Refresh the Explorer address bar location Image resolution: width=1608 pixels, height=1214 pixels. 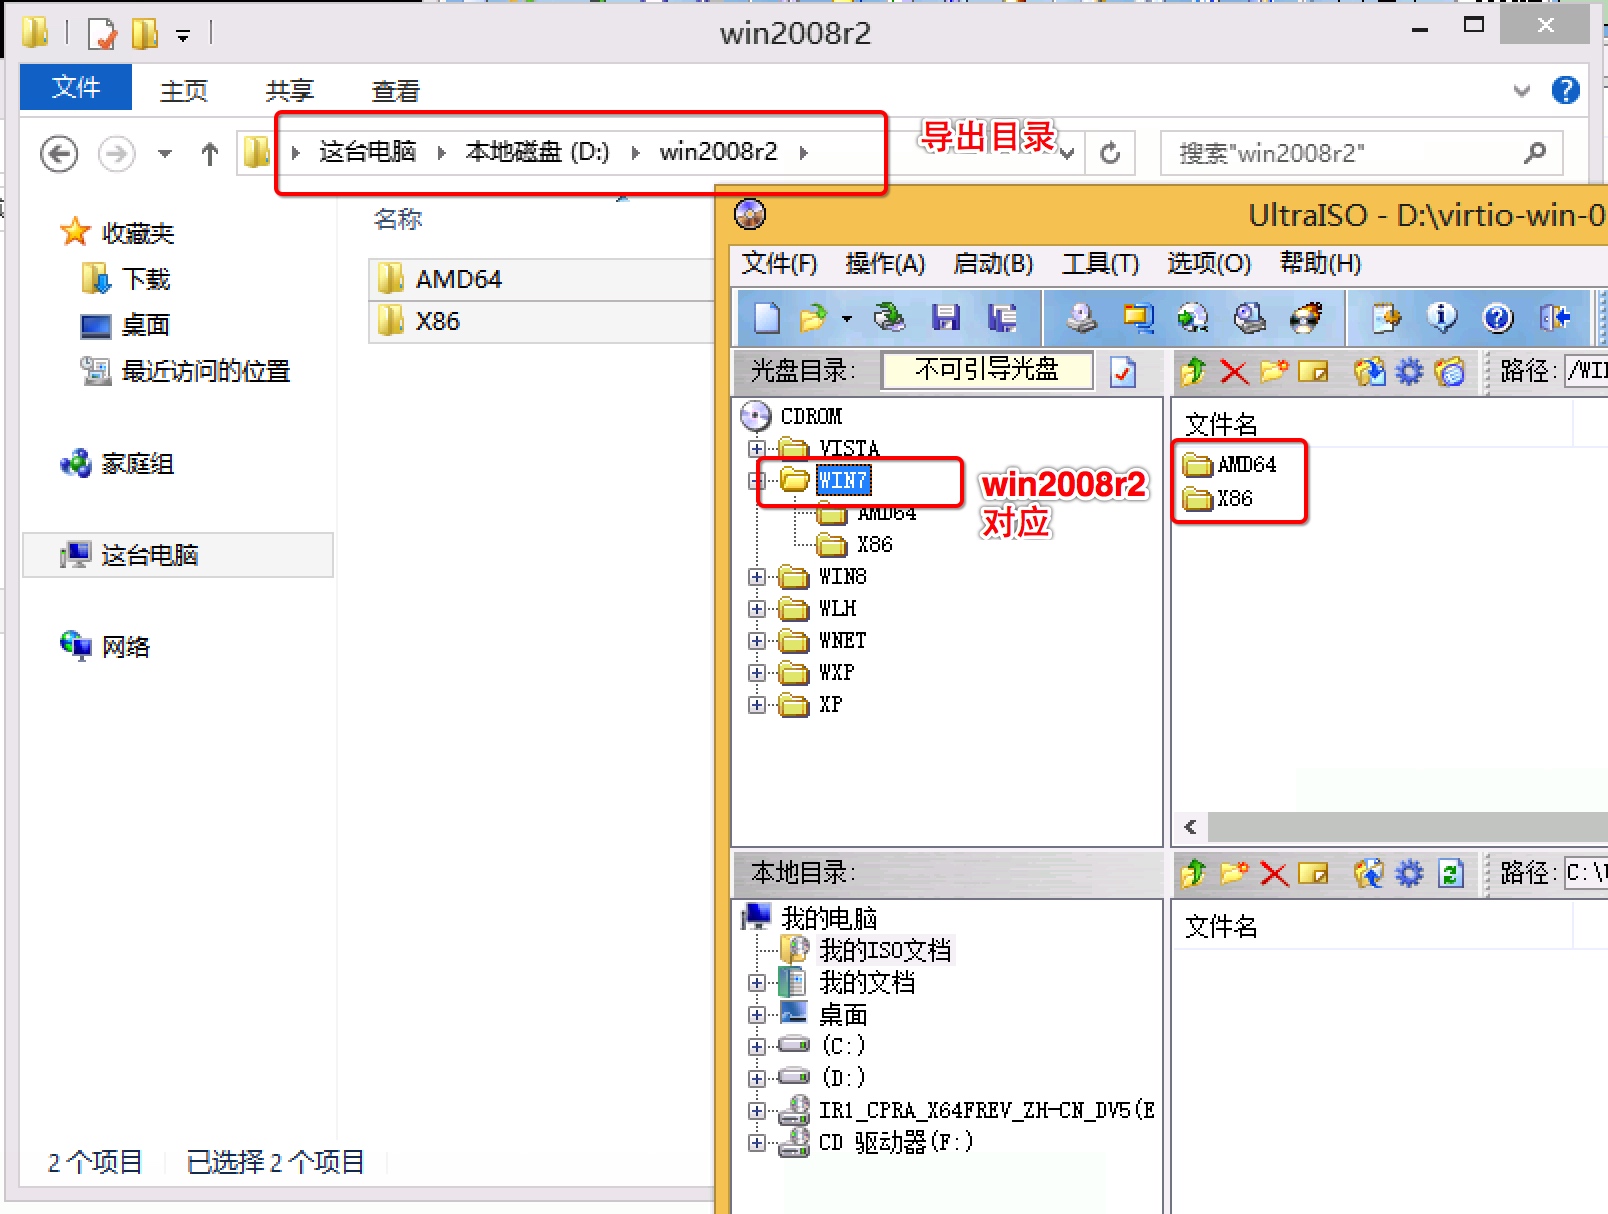[1110, 153]
